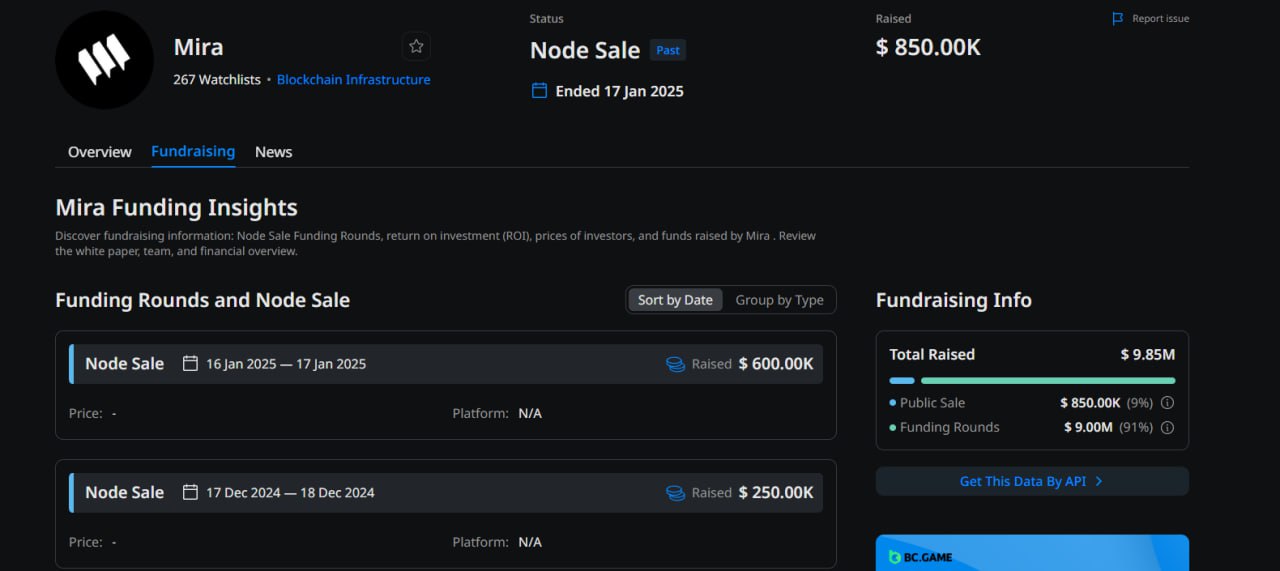
Task: Click Platform N/A in the December round
Action: [497, 542]
